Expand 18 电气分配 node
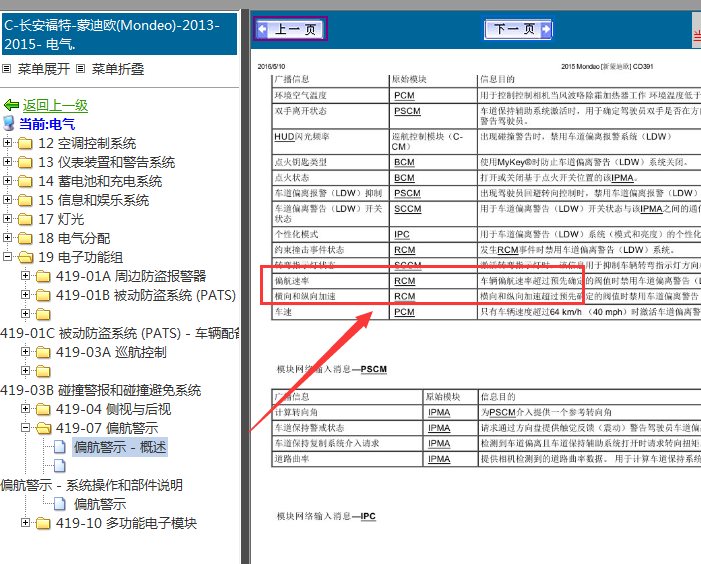This screenshot has width=701, height=564. pos(7,238)
